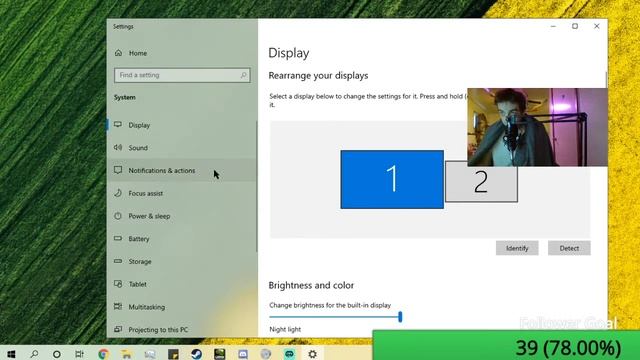Image resolution: width=640 pixels, height=360 pixels.
Task: Open NVIDIA GeForce app from taskbar
Action: (220, 354)
